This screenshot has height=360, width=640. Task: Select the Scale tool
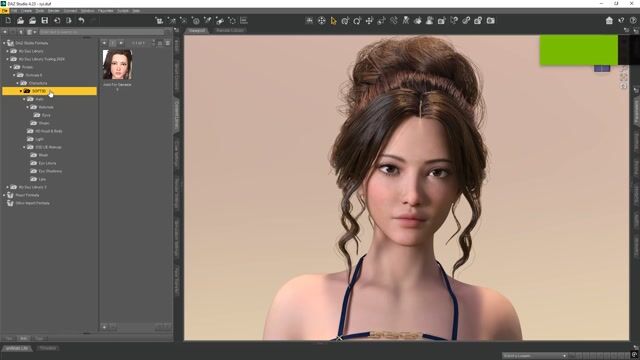pos(381,20)
